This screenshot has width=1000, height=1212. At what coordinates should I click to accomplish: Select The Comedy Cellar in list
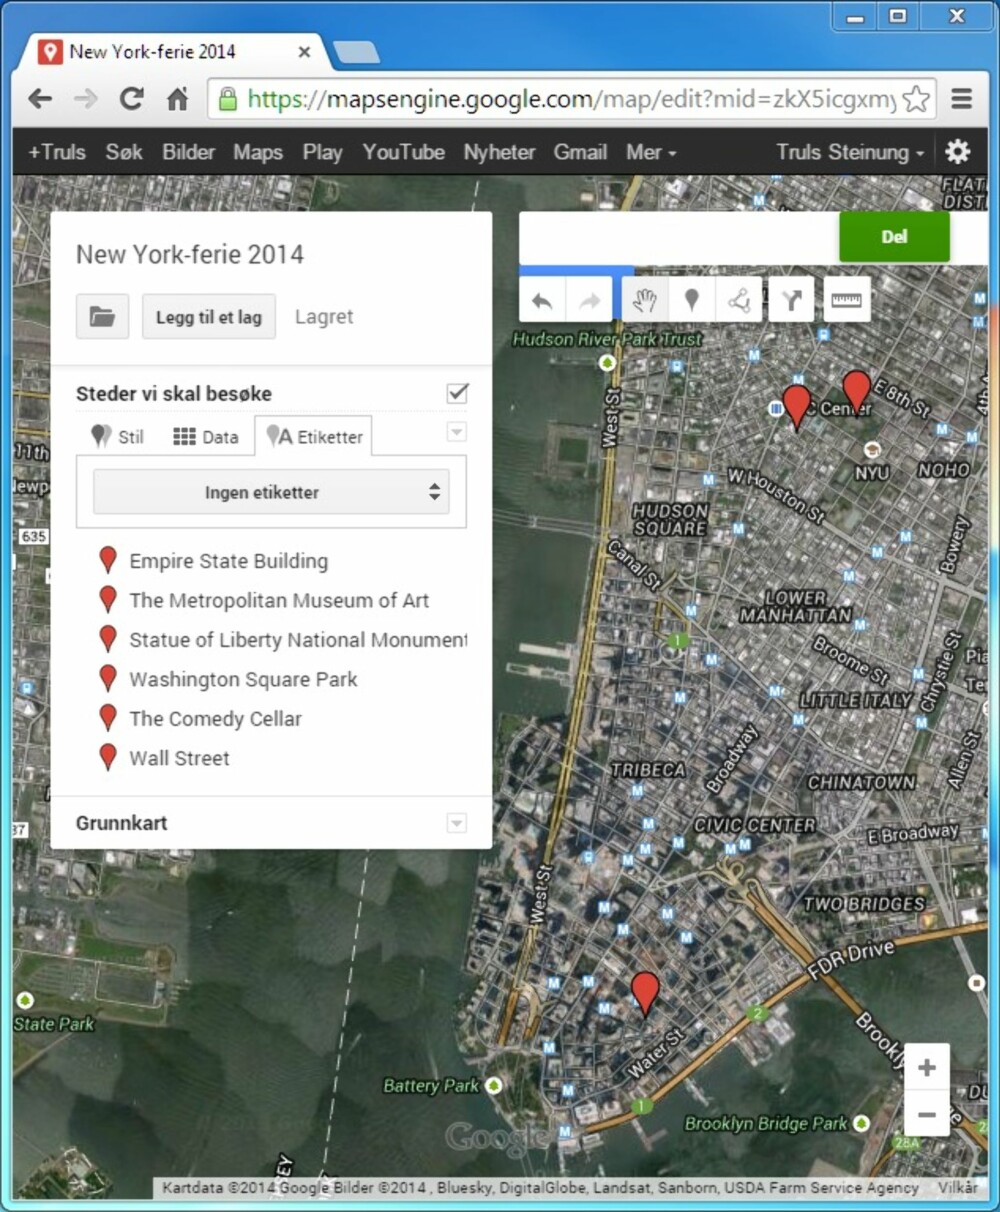tap(215, 718)
